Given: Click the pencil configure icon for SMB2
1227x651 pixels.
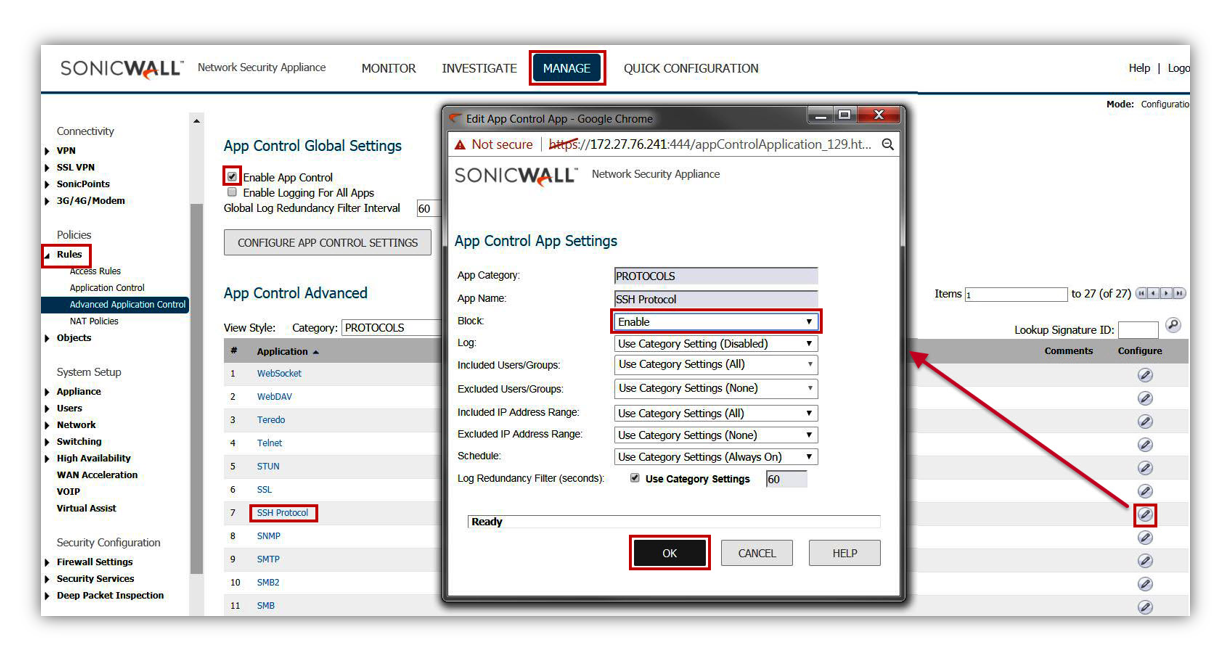Looking at the screenshot, I should (1145, 583).
